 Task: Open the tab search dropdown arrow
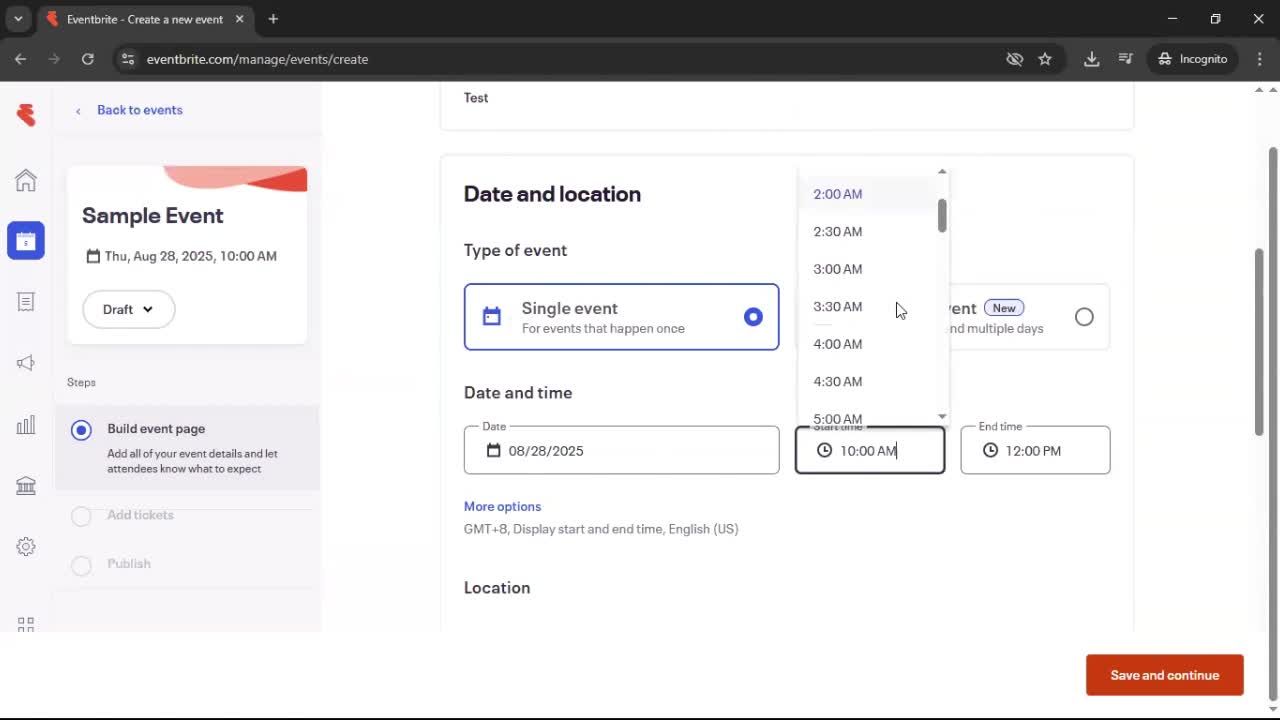[x=18, y=19]
